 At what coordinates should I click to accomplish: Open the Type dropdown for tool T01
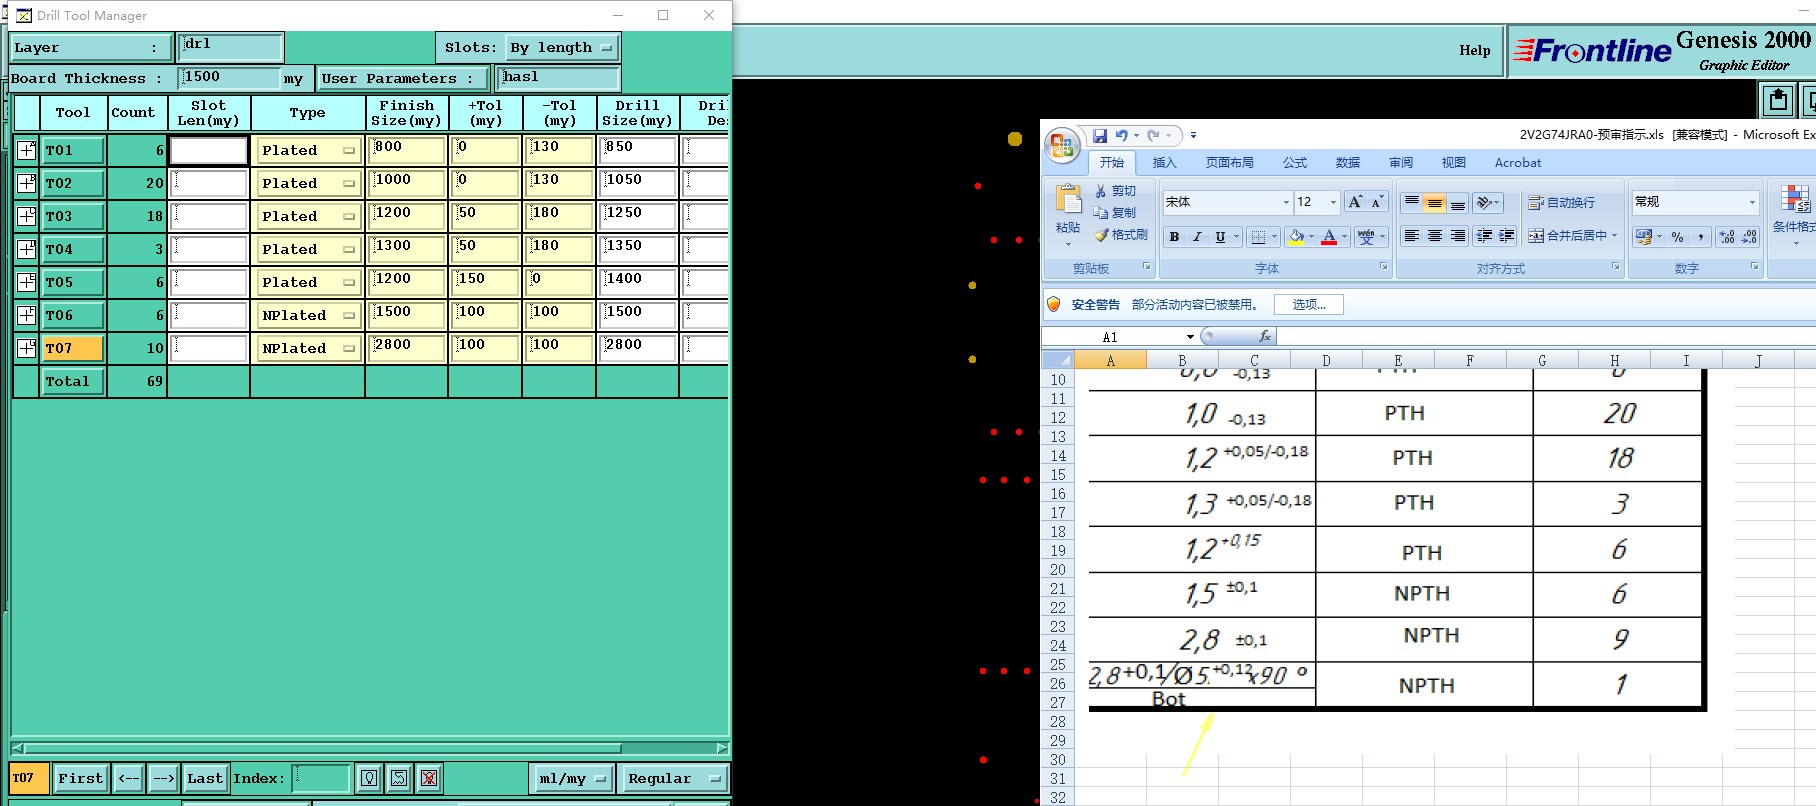(307, 150)
